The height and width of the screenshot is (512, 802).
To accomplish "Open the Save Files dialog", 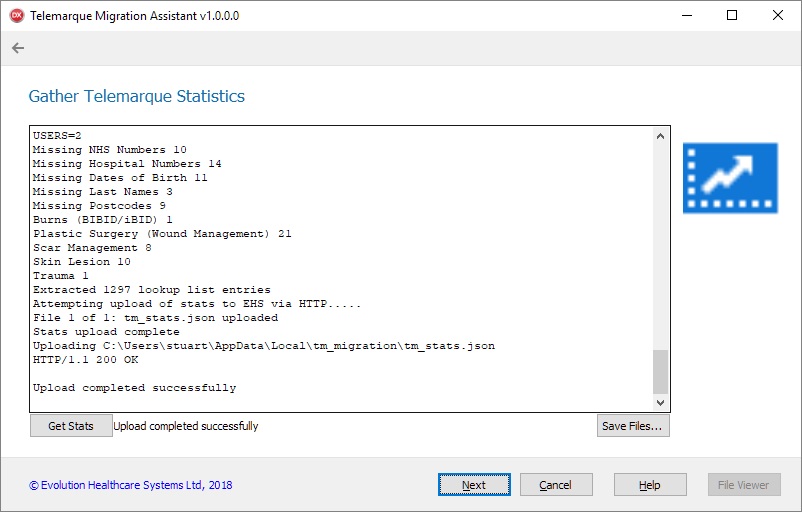I will click(634, 426).
